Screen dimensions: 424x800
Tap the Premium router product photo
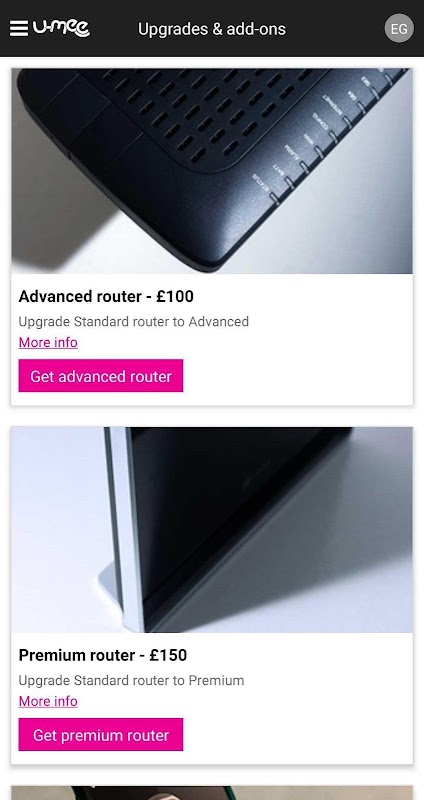212,530
